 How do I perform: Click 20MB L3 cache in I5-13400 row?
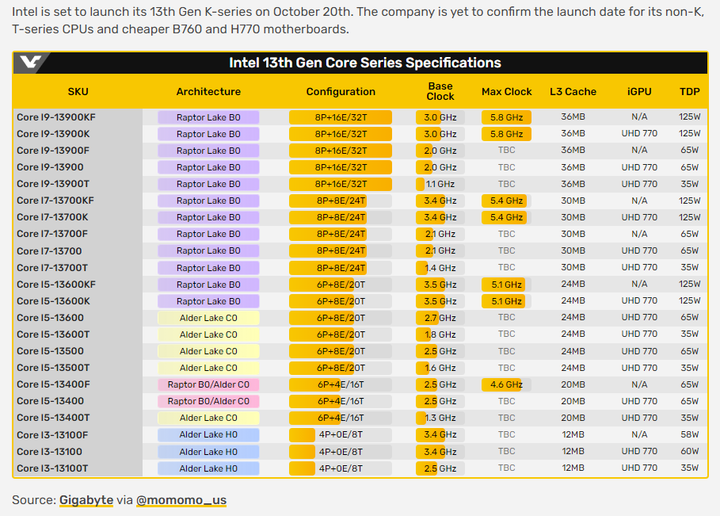click(x=573, y=401)
